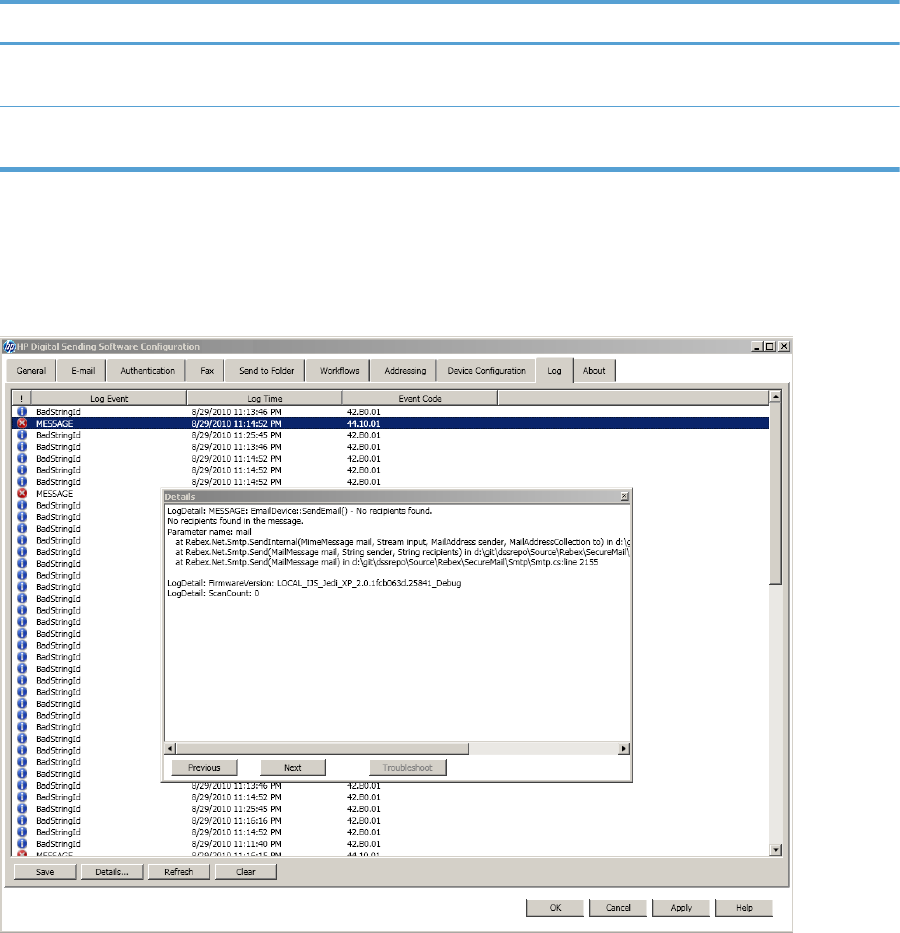Viewport: 900px width, 933px height.
Task: Click the Cancel button
Action: pos(618,907)
